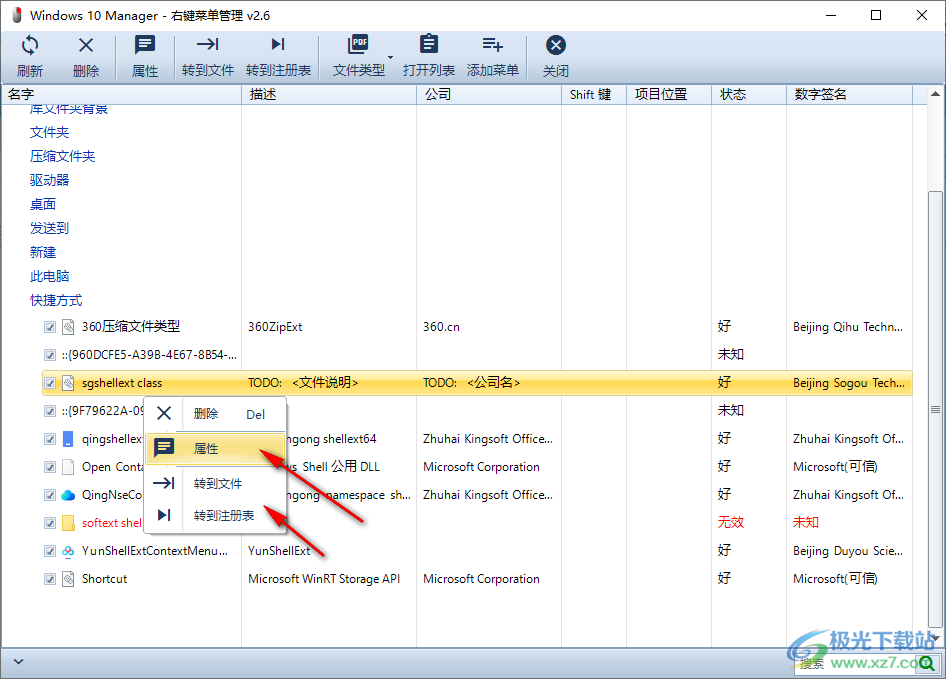The height and width of the screenshot is (679, 946).
Task: Click the vertical scrollbar thumb
Action: 935,300
